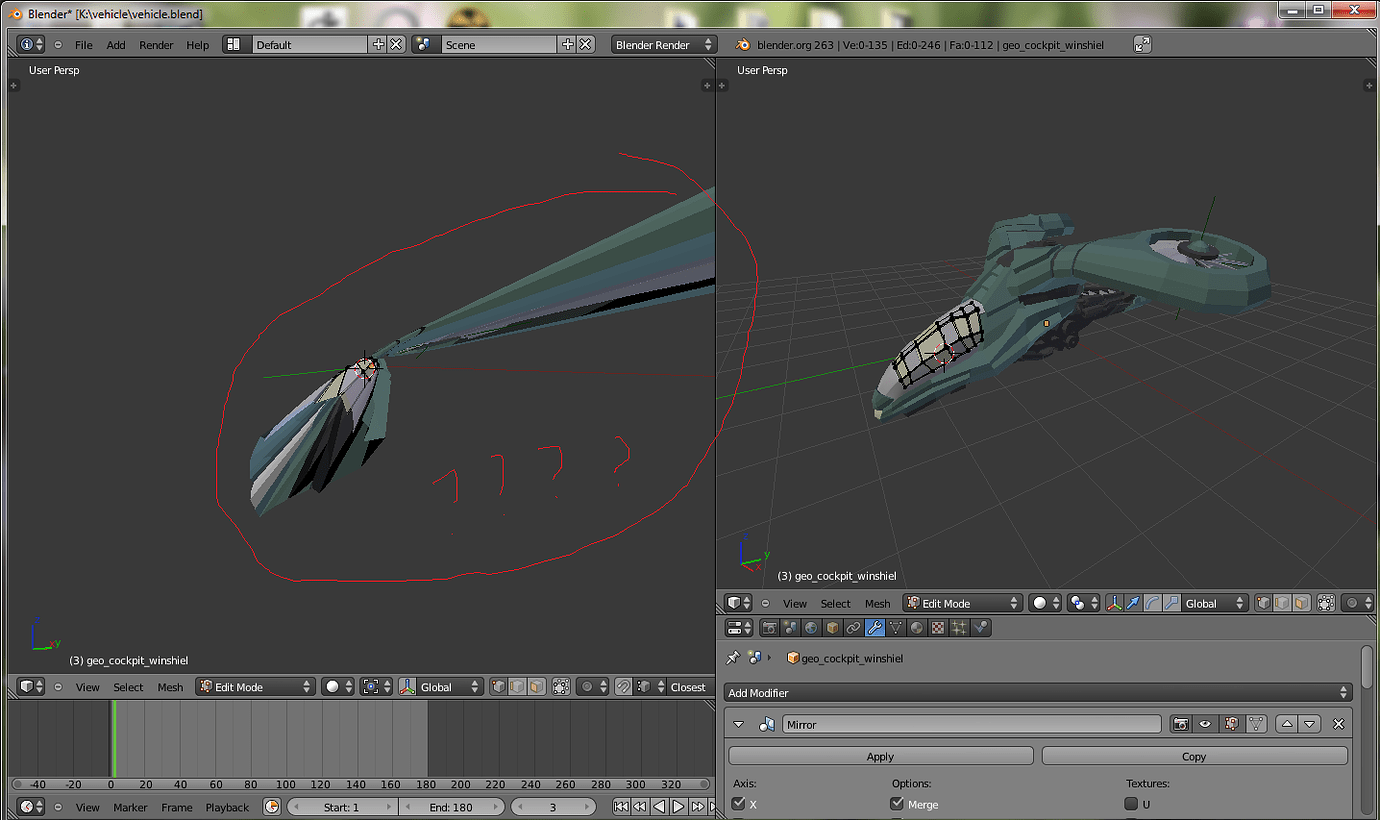Open the Add menu in Info header

[116, 45]
